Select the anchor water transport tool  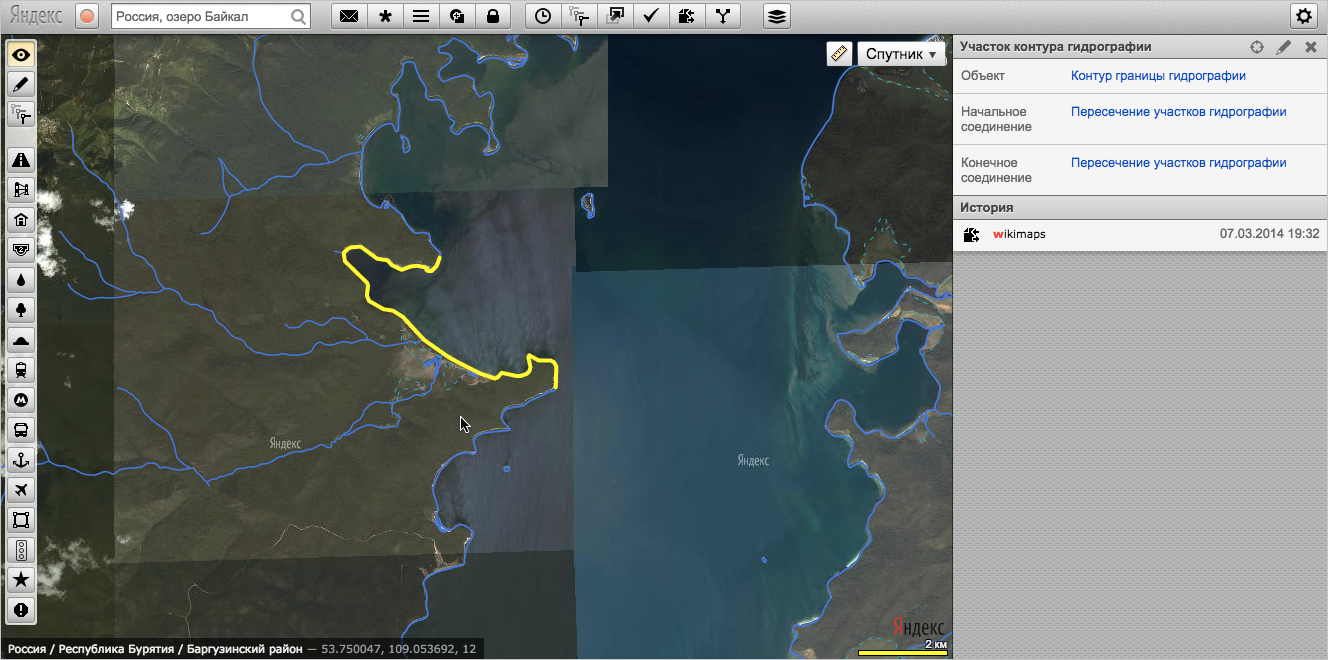[x=21, y=460]
